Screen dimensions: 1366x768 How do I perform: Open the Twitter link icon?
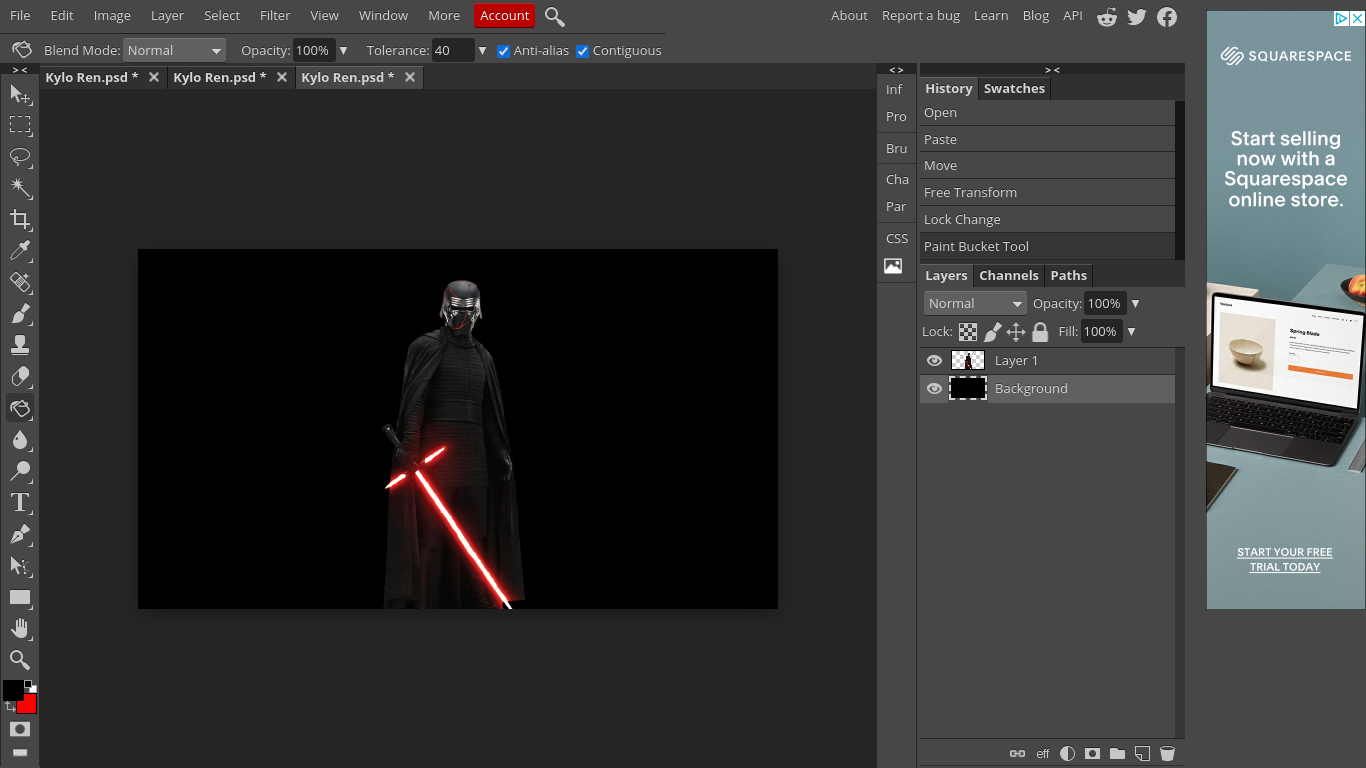click(x=1137, y=16)
